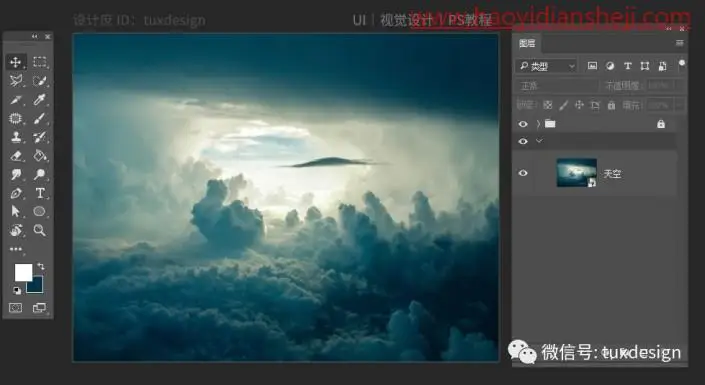Select the Pen tool
The height and width of the screenshot is (385, 705).
pos(16,193)
